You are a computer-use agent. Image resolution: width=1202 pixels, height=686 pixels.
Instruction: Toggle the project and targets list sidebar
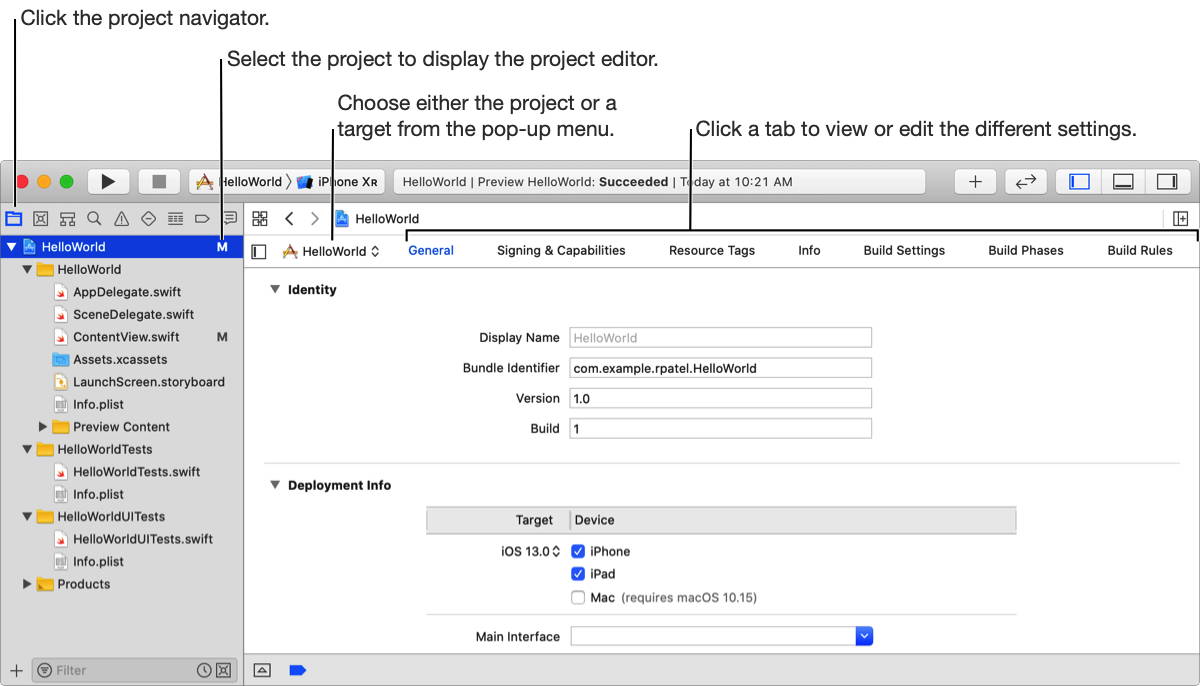[x=259, y=252]
